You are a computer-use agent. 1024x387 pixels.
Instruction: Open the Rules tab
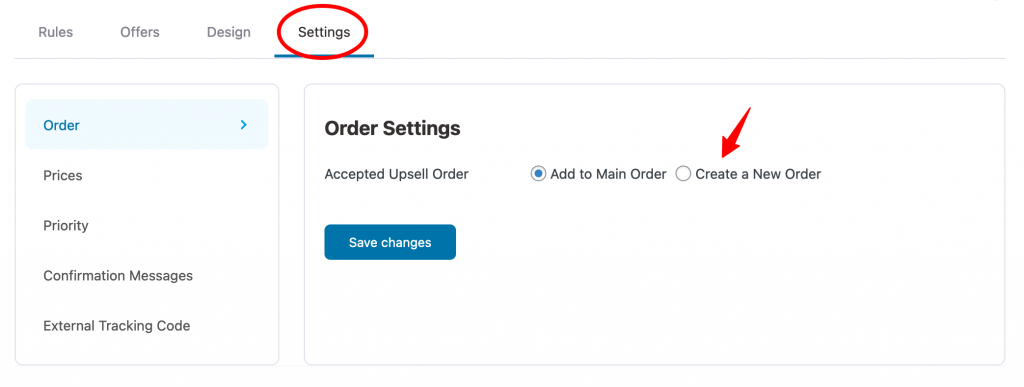pos(56,32)
